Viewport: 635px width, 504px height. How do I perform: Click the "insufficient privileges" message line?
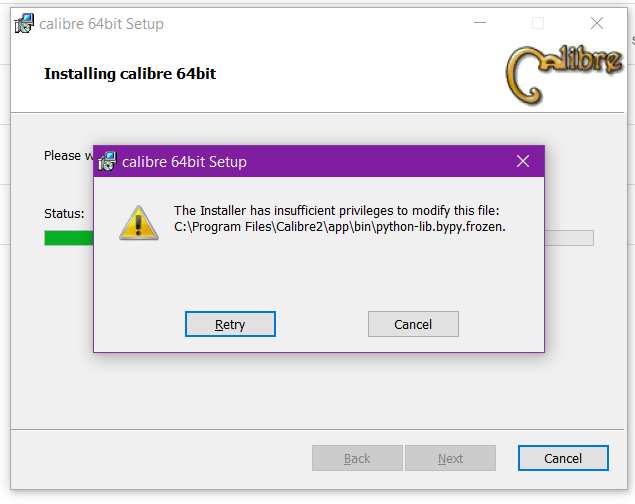pyautogui.click(x=336, y=210)
